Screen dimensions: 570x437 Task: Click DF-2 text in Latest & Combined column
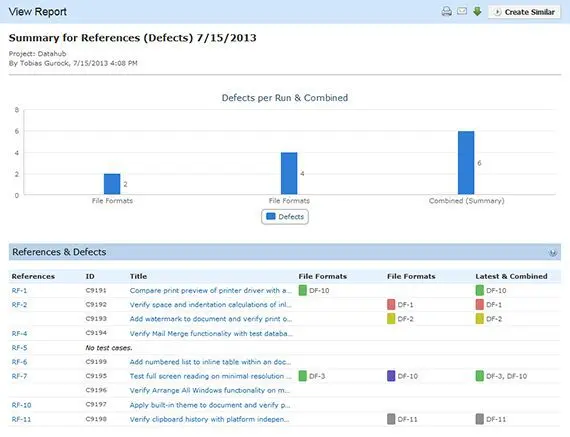[x=494, y=319]
